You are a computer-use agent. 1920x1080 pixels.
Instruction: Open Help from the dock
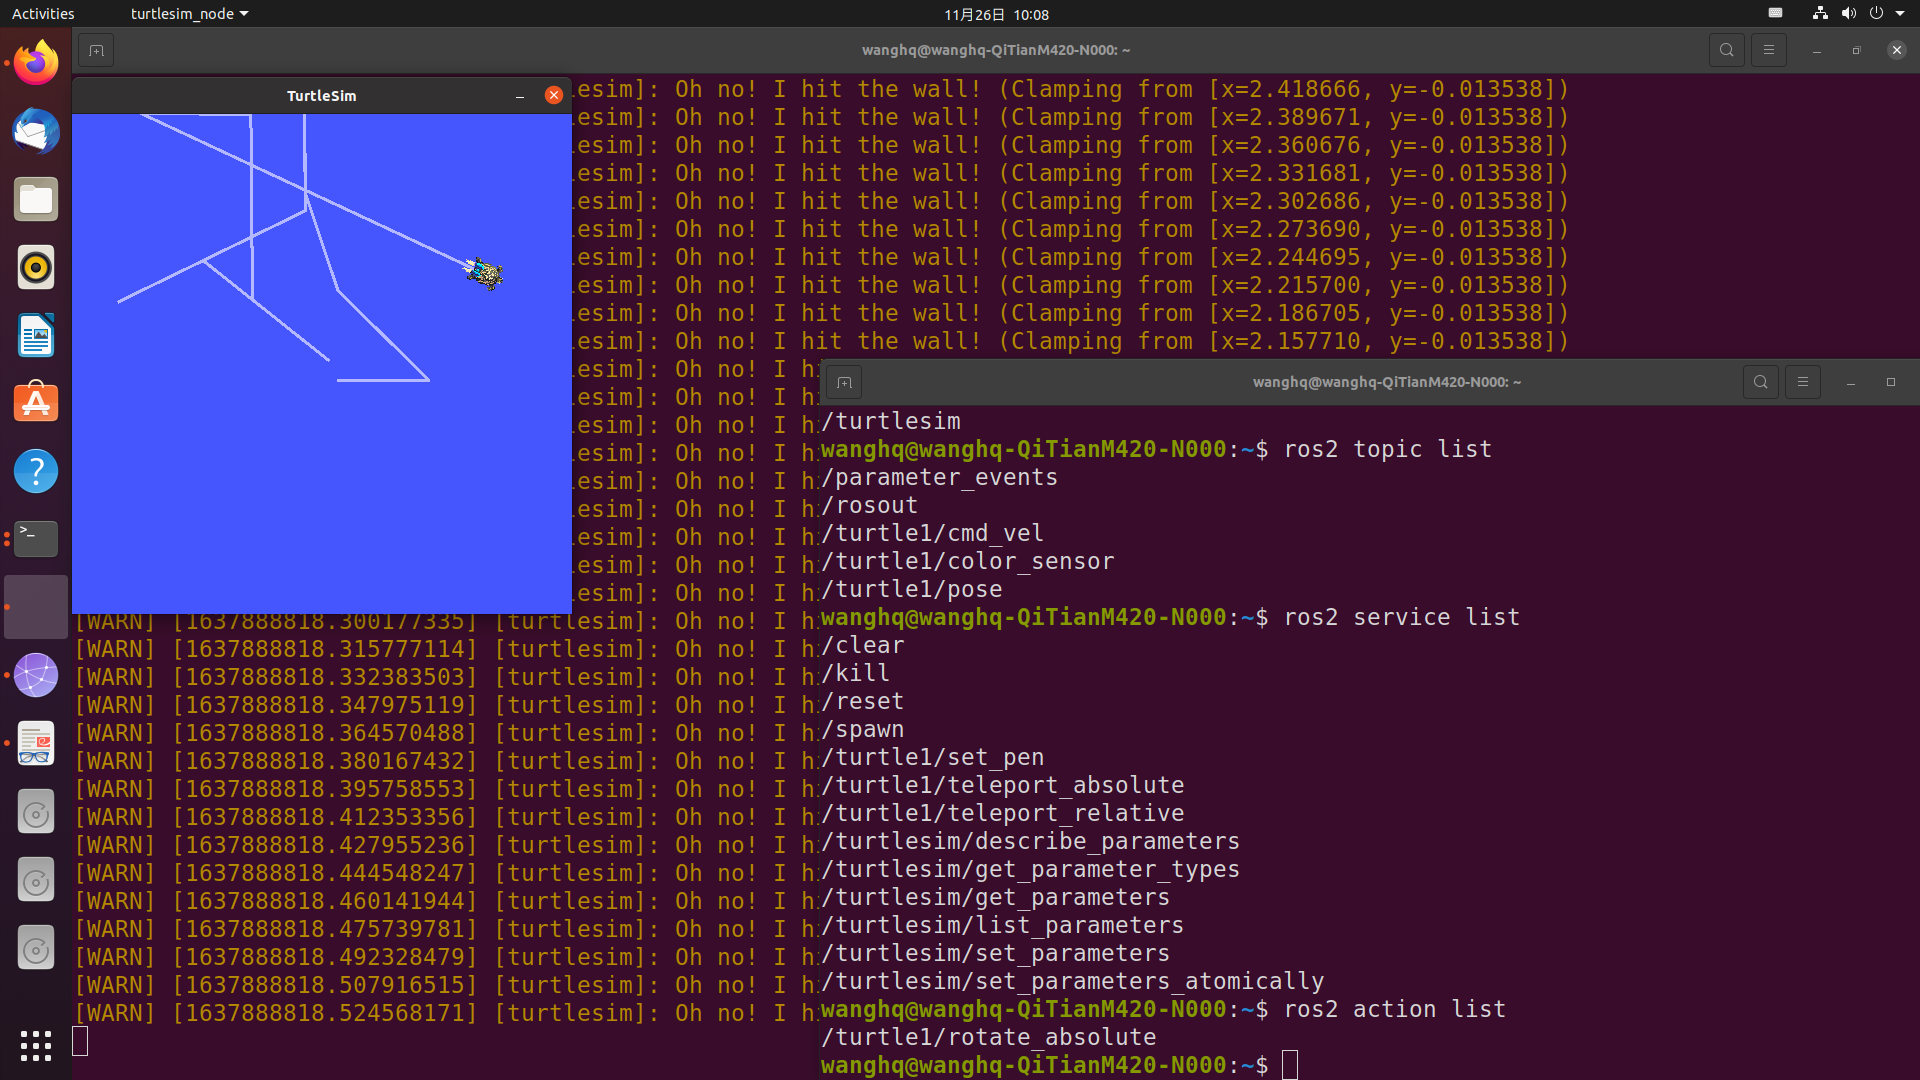click(x=36, y=471)
